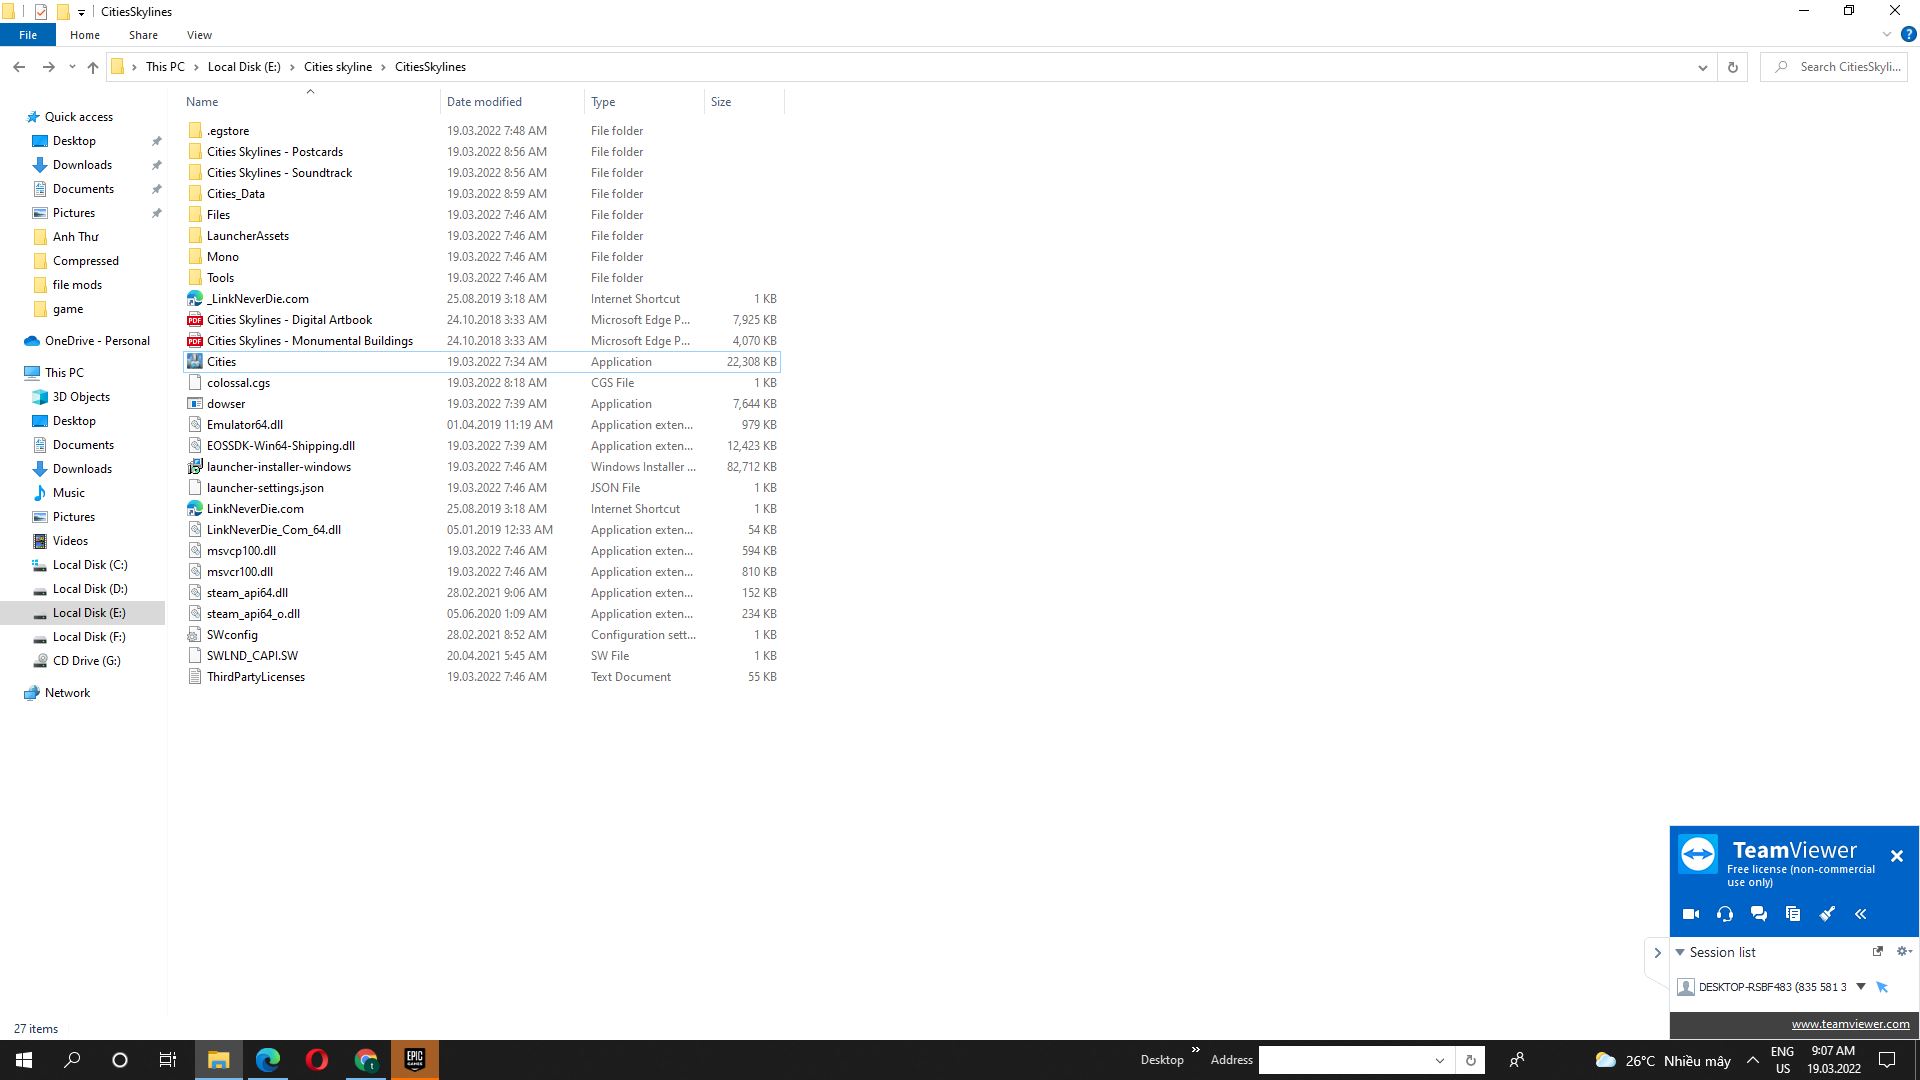1920x1080 pixels.
Task: Click the path dropdown navigation arrow
Action: (1702, 66)
